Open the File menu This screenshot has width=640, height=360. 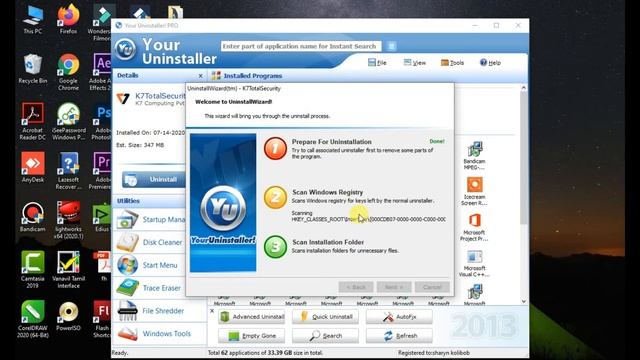(x=377, y=62)
